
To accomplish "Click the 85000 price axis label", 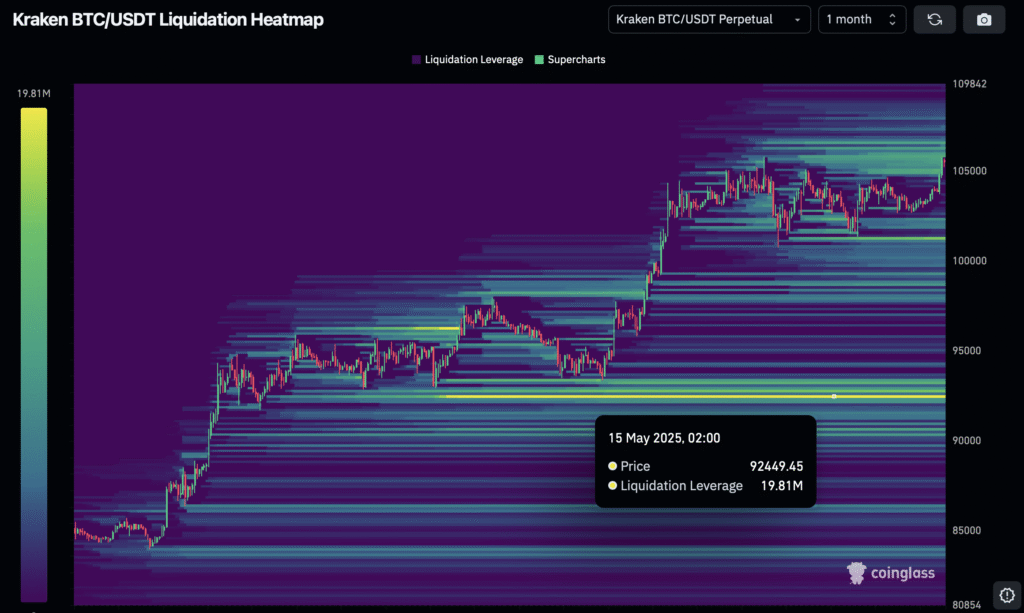I will point(967,530).
